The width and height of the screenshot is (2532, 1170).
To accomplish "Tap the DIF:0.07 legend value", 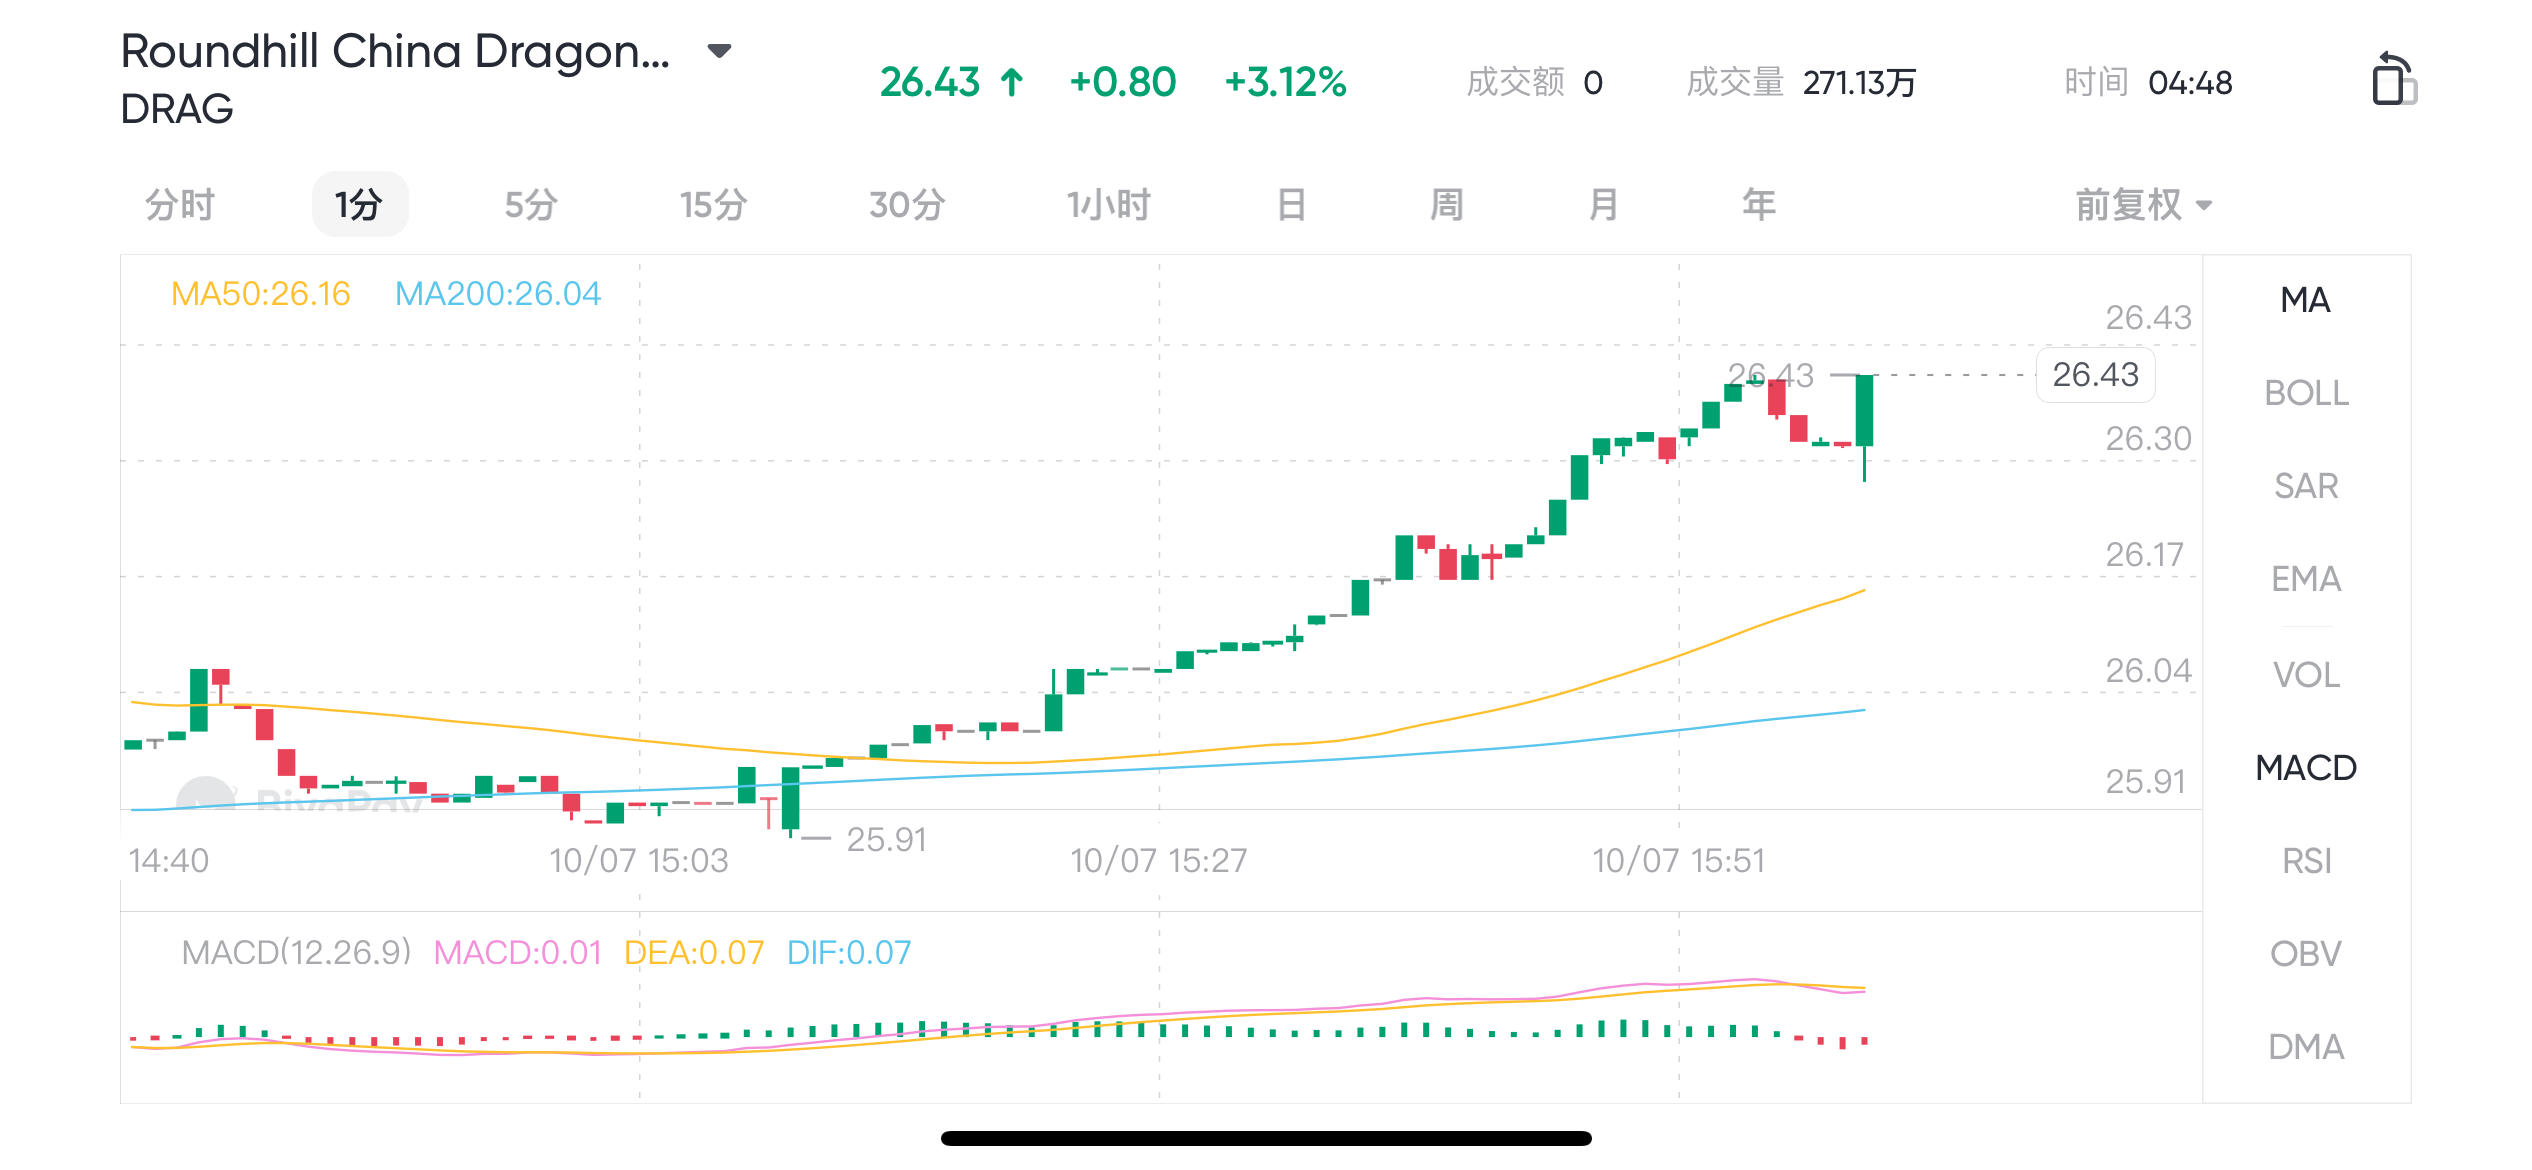I will pos(849,953).
